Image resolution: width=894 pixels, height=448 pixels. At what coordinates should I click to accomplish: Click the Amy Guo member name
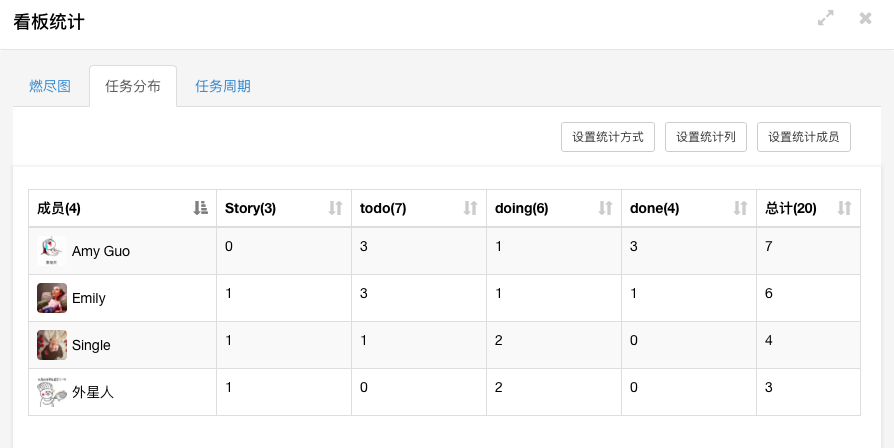point(101,251)
